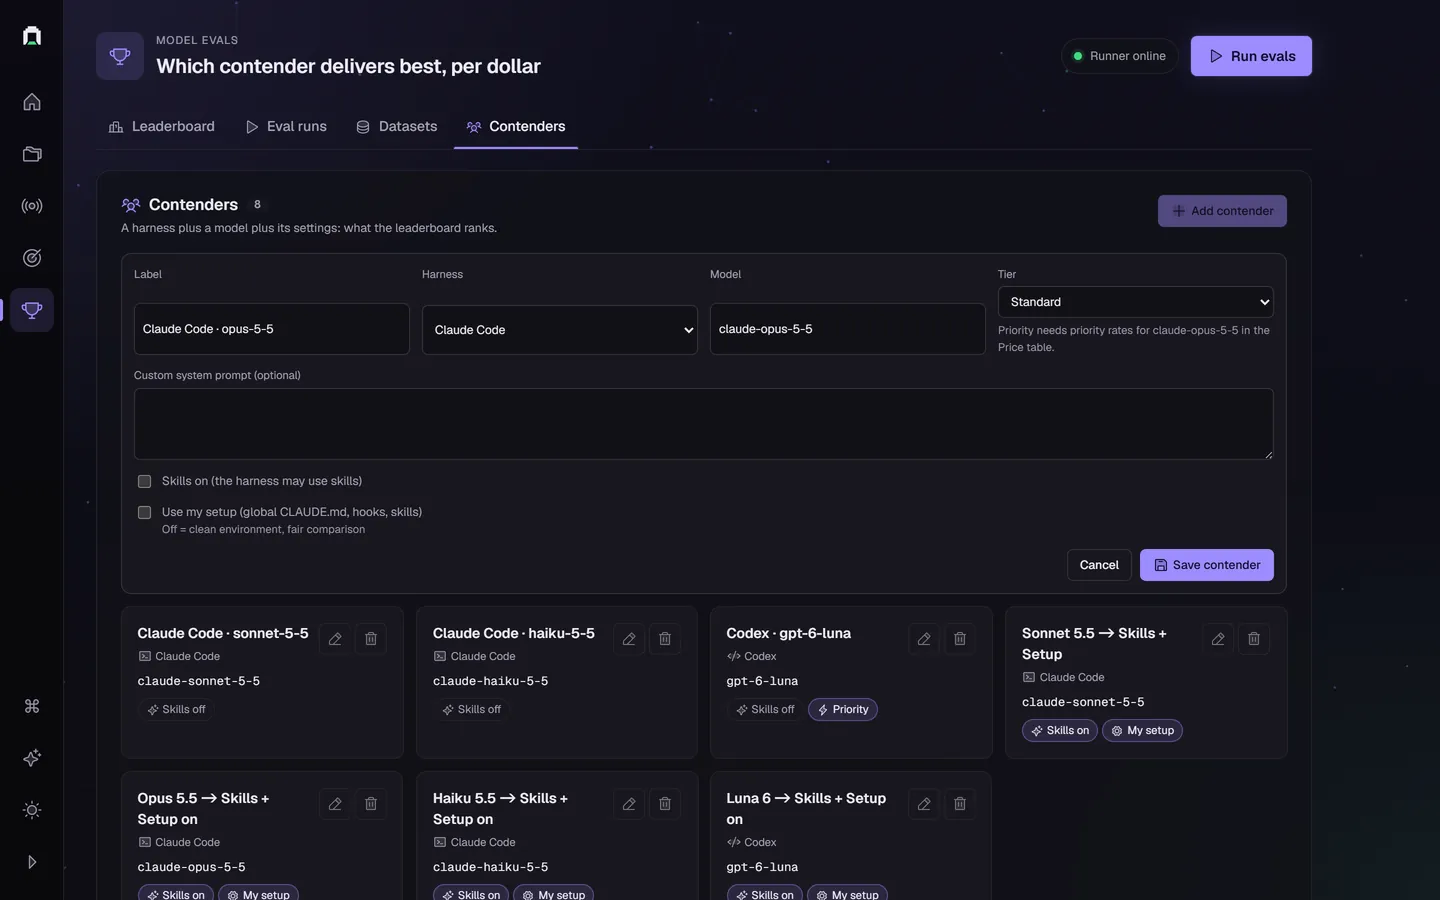
Task: Expand sidebar with the arrow icon
Action: (x=32, y=862)
